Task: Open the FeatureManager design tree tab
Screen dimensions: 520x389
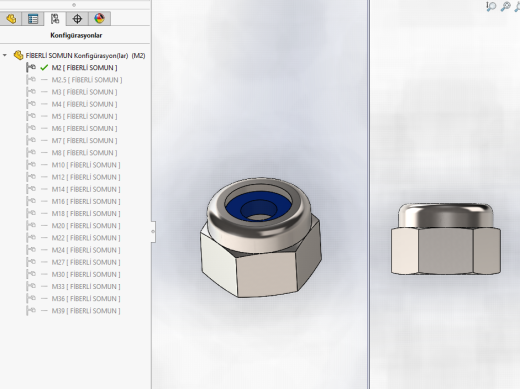Action: tap(11, 19)
